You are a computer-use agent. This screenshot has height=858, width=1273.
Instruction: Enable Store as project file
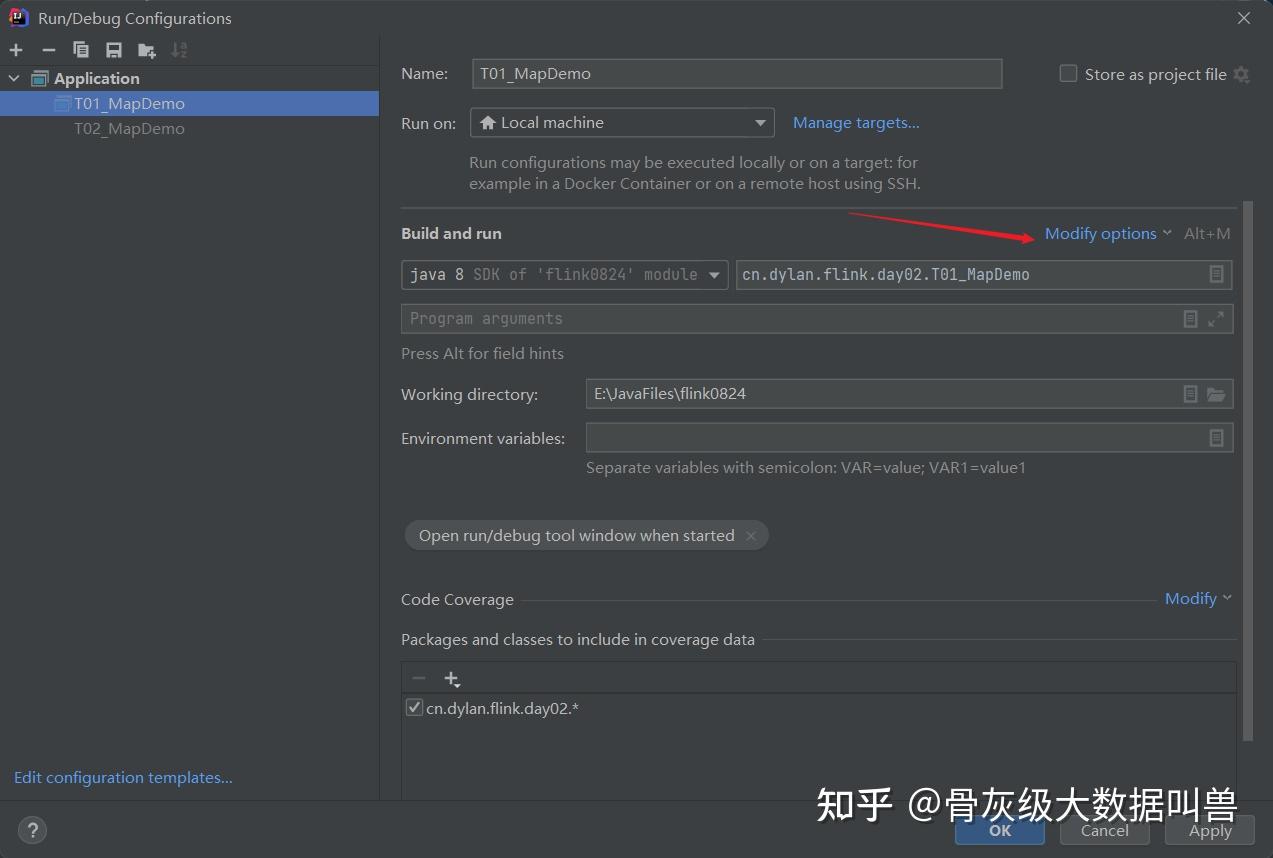pyautogui.click(x=1067, y=73)
